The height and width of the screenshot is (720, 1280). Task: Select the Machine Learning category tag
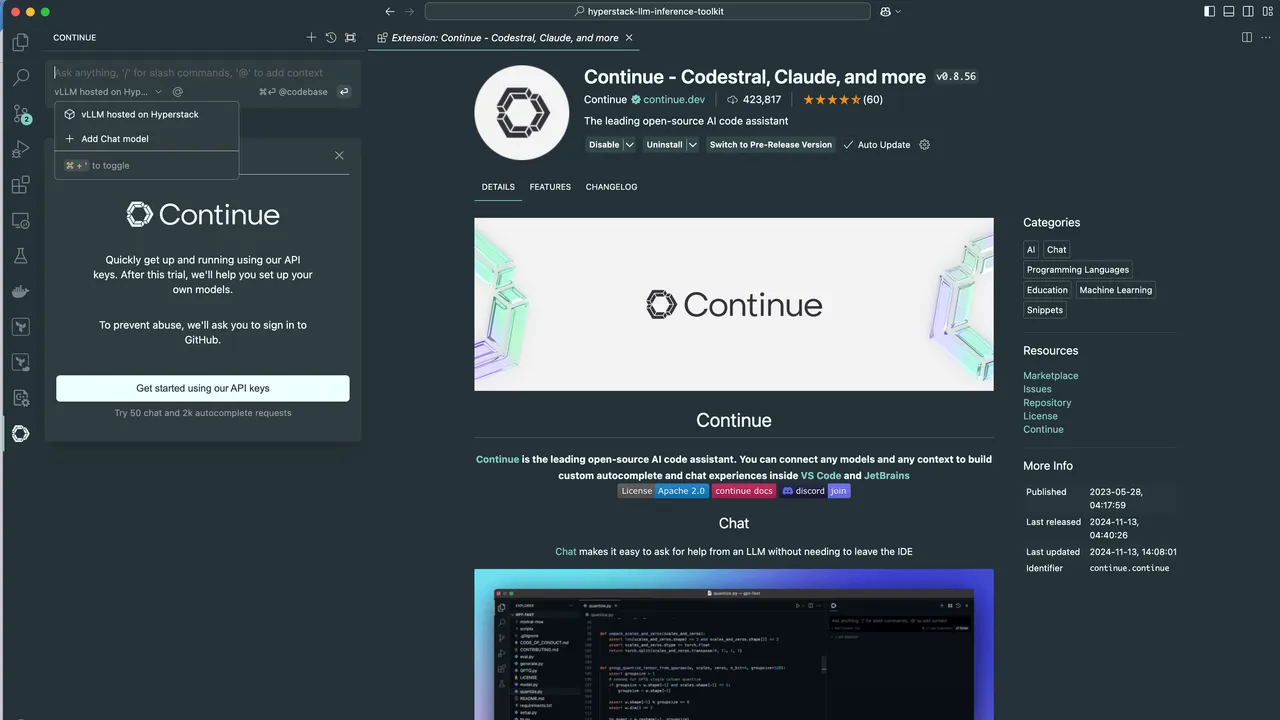coord(1116,290)
